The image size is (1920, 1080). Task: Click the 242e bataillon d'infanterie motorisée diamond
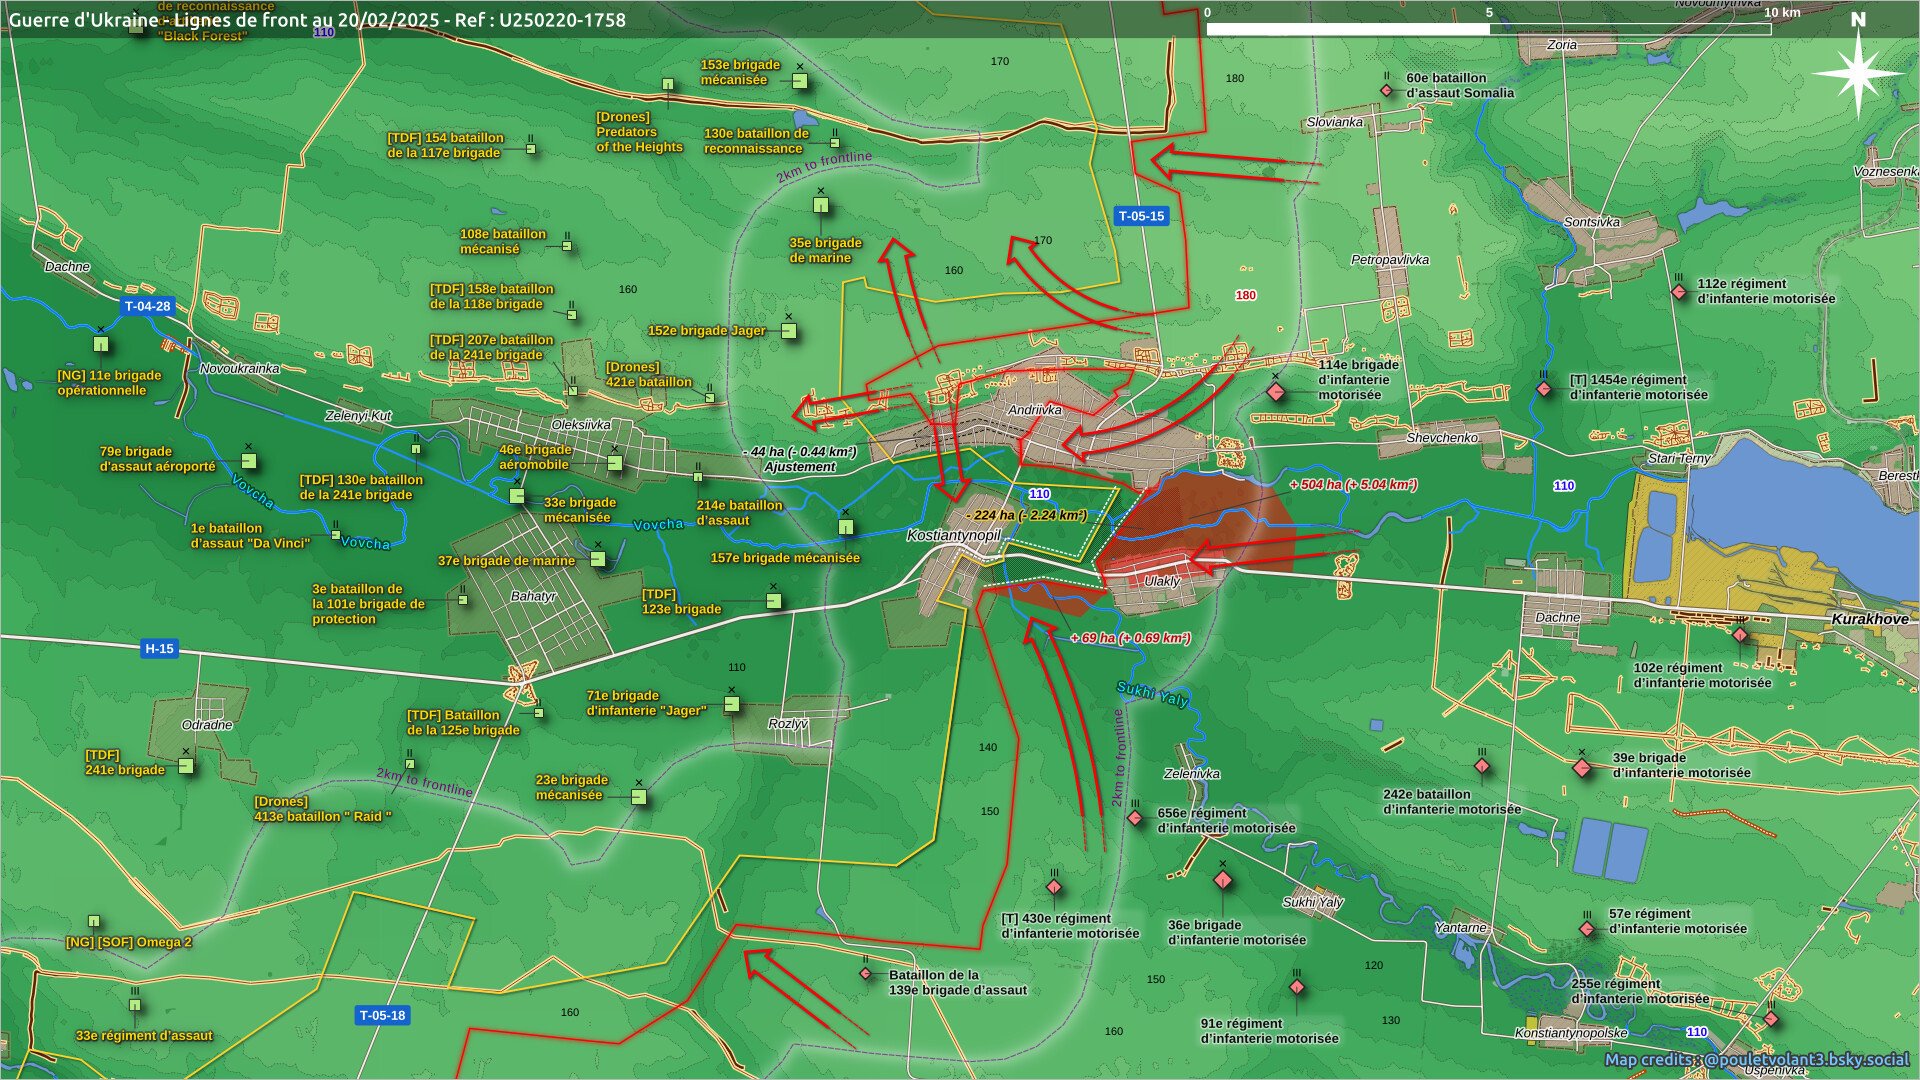tap(1482, 766)
